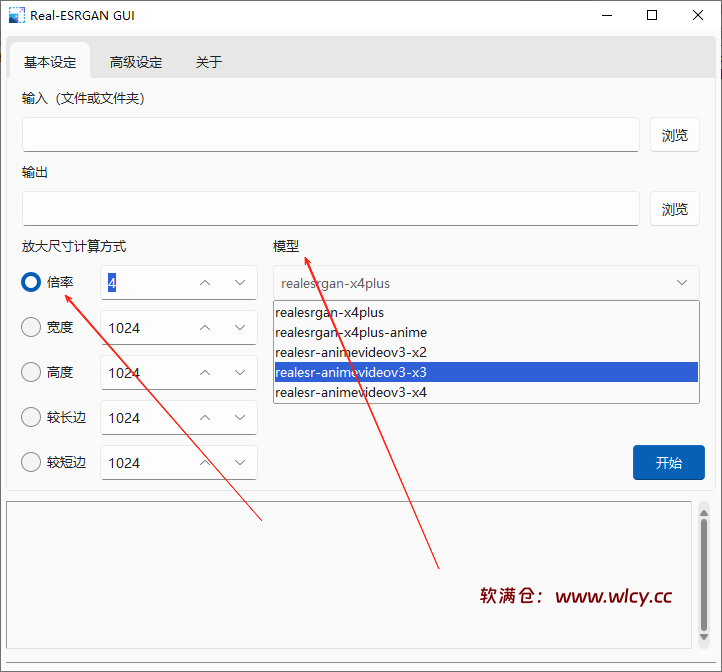Click the Real-ESRGAN GUI app icon
Screen dimensions: 722x672
point(17,15)
